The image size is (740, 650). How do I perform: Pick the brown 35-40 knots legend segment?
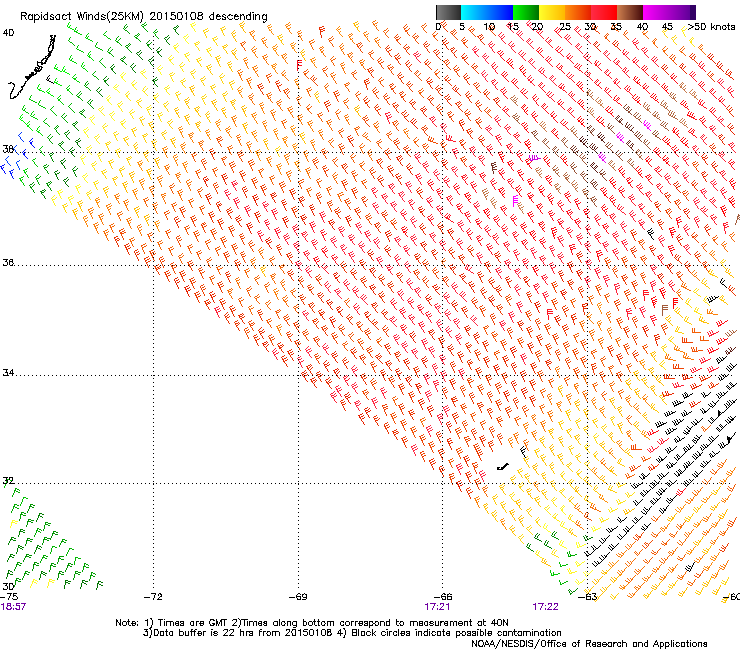point(630,12)
